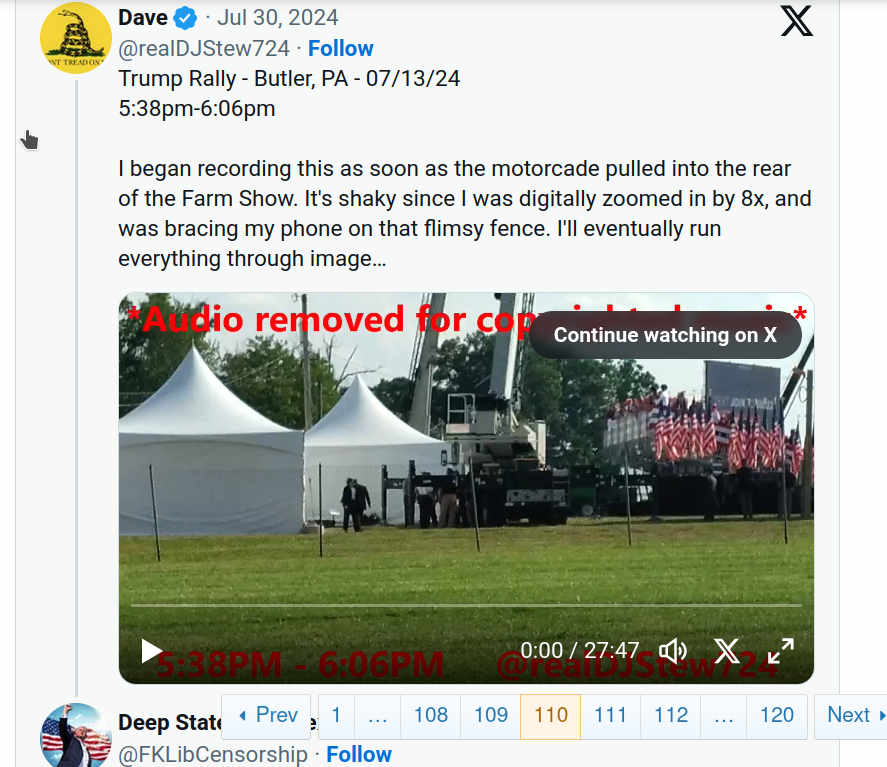
Task: Jump to last page 120
Action: pos(777,716)
